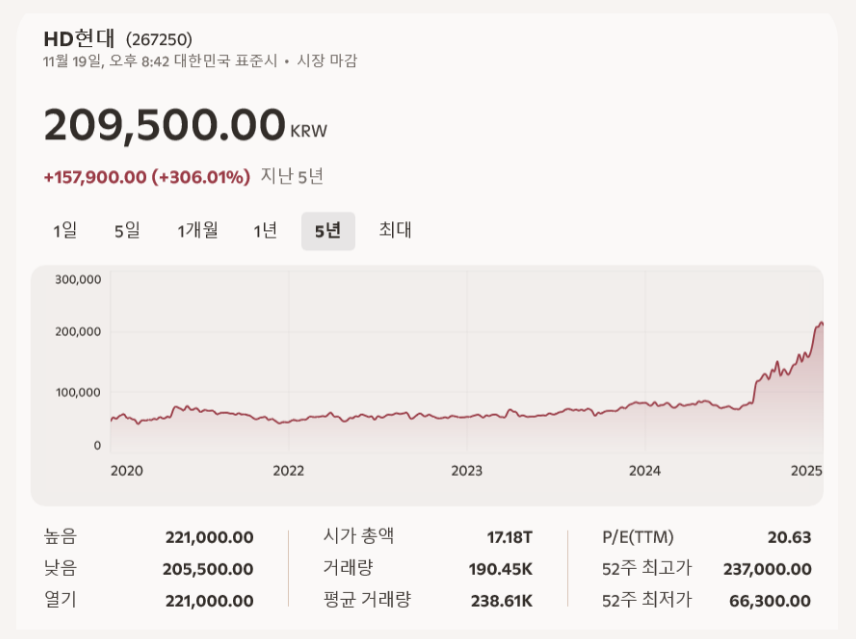This screenshot has height=639, width=856.
Task: Select the 5일 time range tab
Action: click(x=127, y=230)
